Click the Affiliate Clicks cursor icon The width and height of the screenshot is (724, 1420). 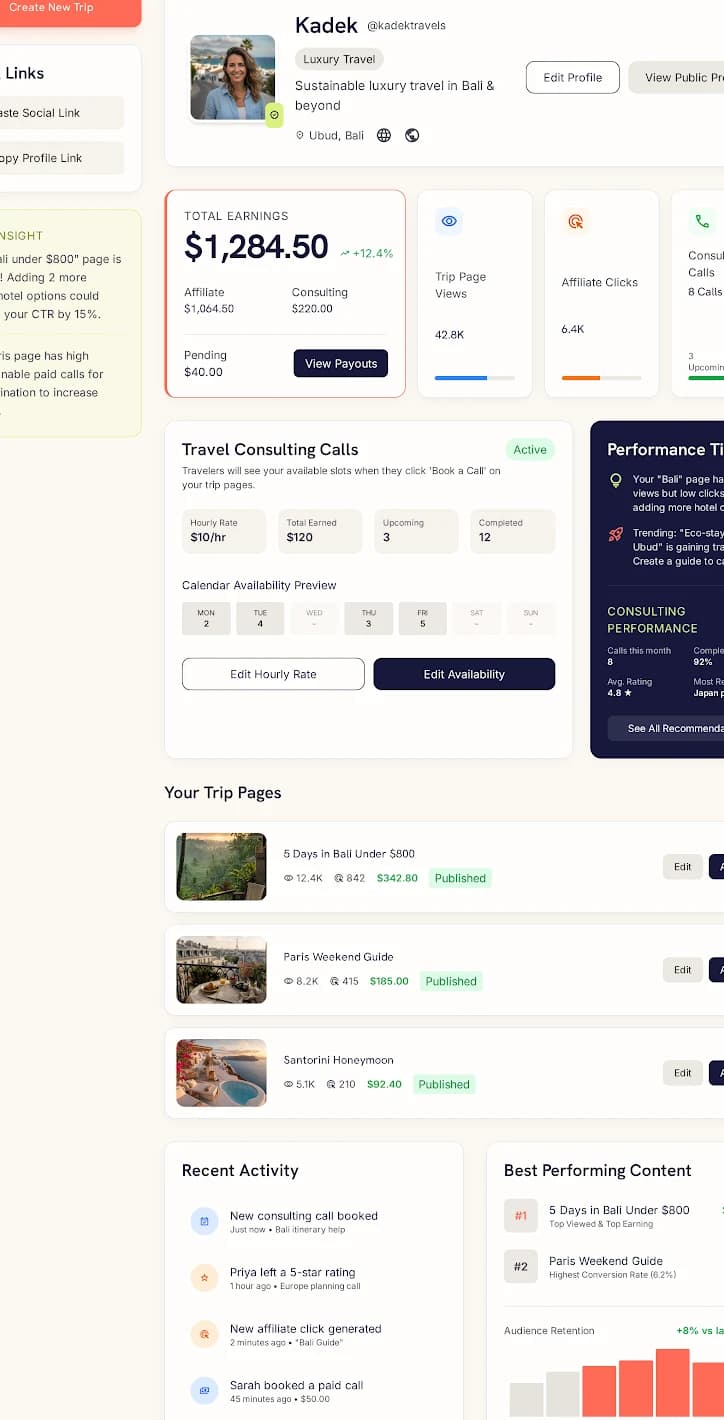point(575,221)
